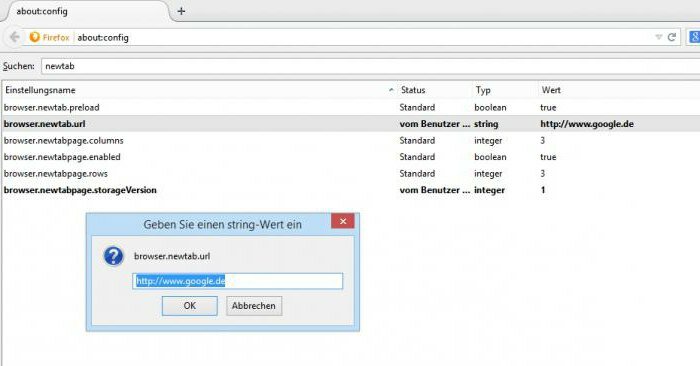The image size is (700, 366).
Task: Click the browser.newtab.url label in the dialog
Action: coord(172,256)
